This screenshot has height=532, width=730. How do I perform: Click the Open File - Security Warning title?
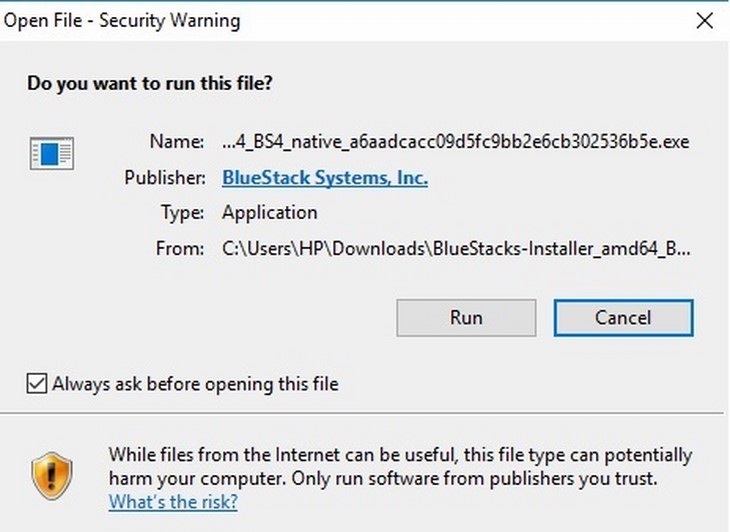point(122,20)
